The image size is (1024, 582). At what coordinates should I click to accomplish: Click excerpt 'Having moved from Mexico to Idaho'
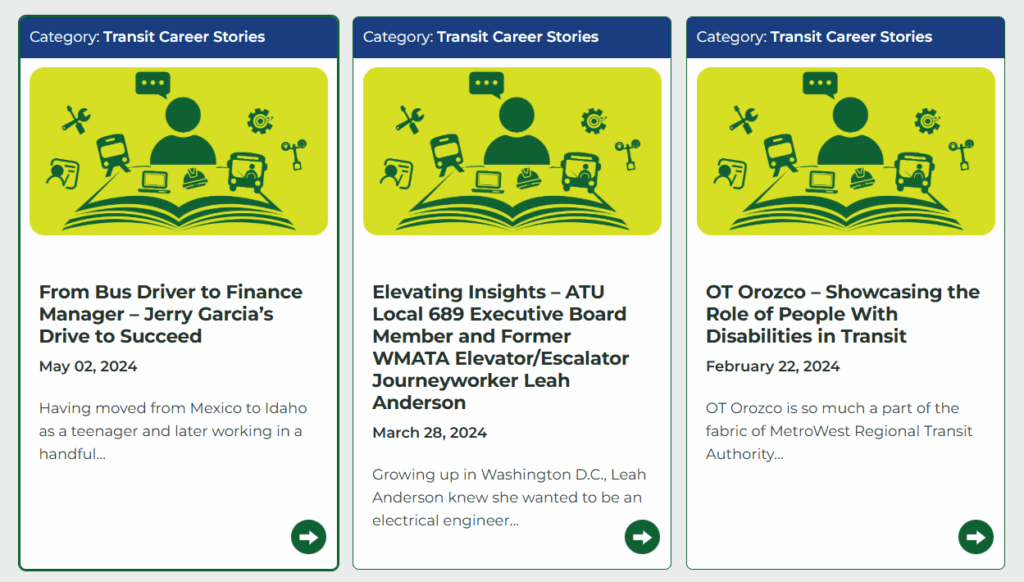pos(173,431)
